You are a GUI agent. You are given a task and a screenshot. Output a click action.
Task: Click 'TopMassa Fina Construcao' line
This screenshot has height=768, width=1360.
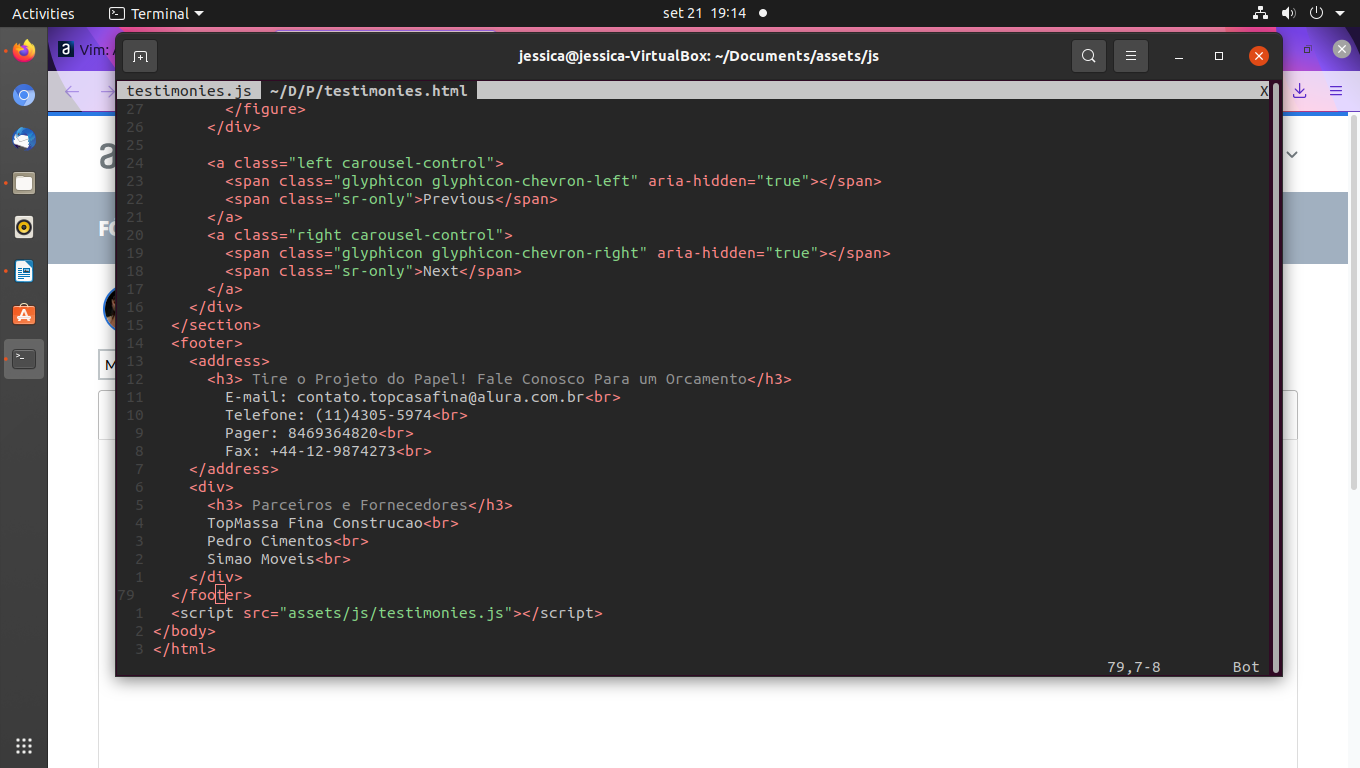[315, 523]
